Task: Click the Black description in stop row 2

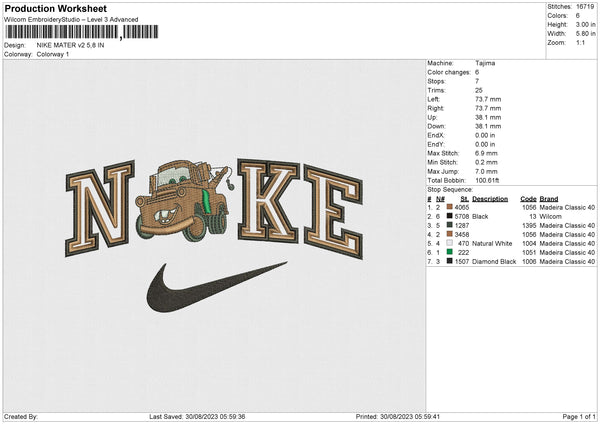Action: (480, 217)
